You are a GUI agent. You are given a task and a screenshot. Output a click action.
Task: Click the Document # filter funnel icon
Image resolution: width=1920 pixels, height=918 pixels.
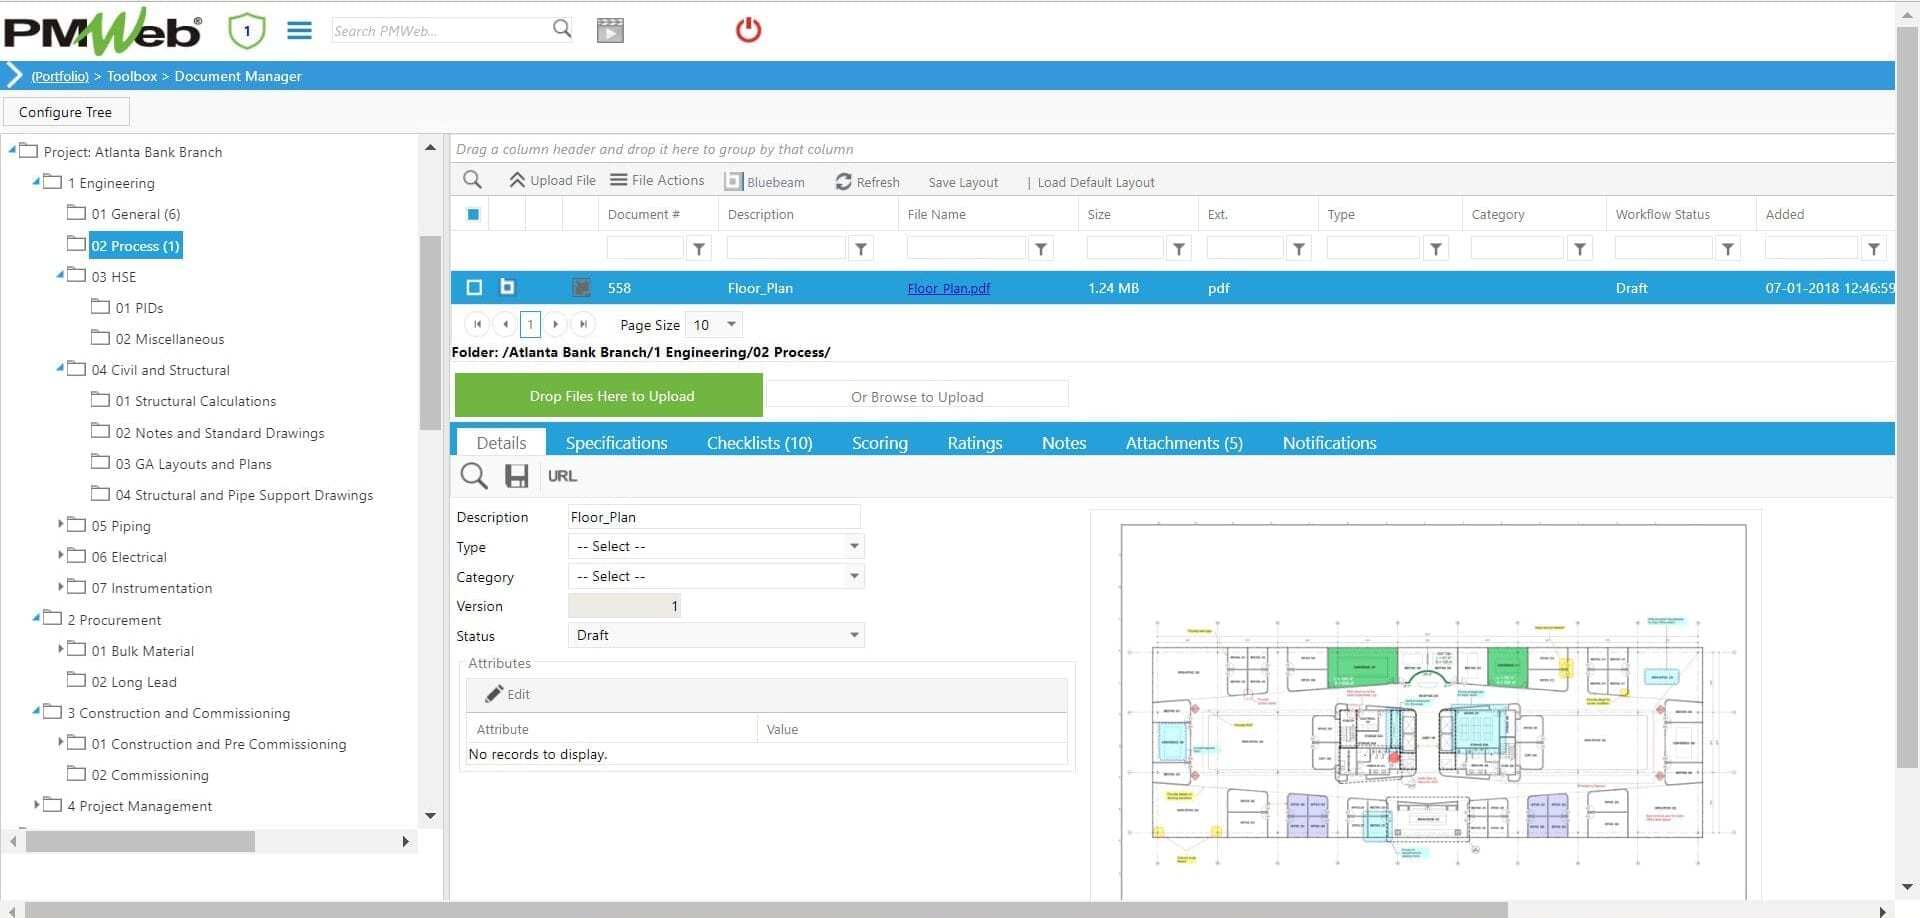(x=699, y=248)
